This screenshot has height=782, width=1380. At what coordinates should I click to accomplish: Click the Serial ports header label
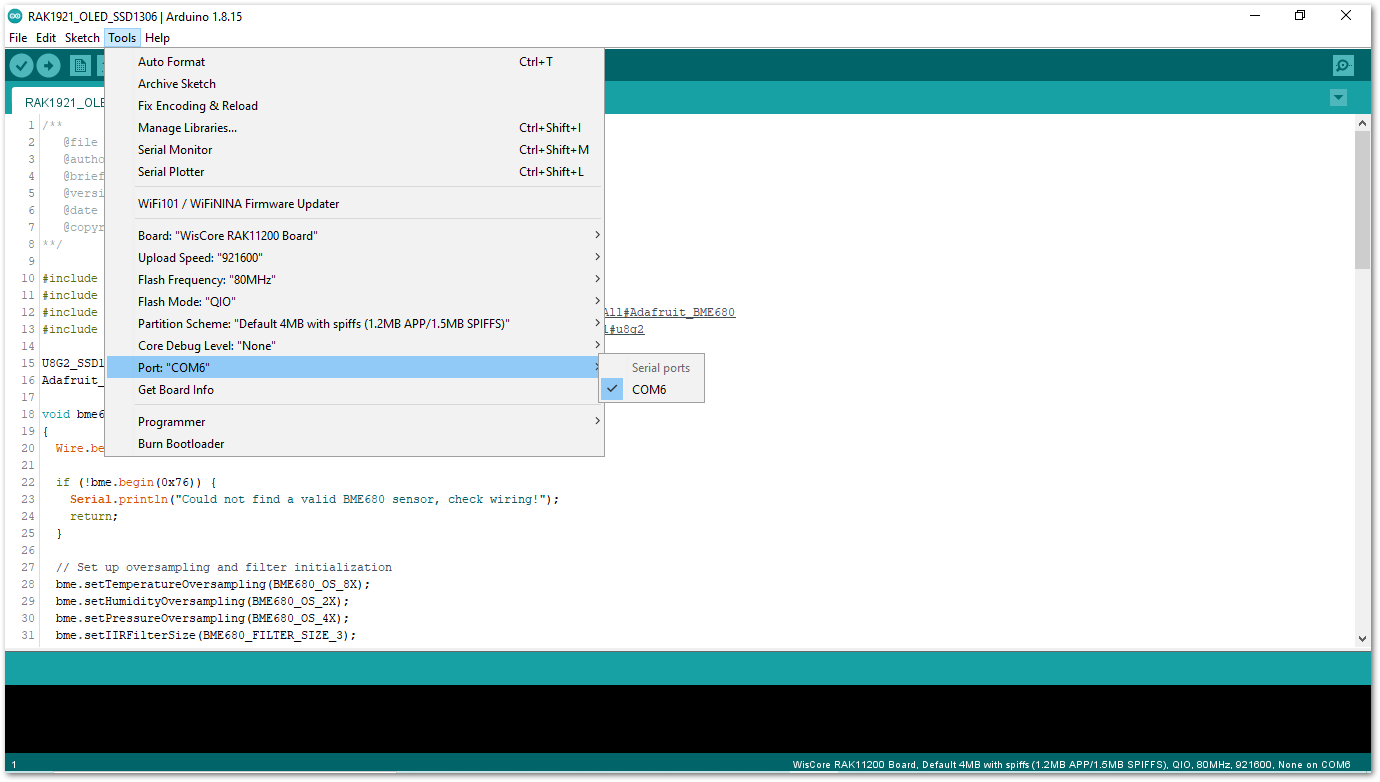click(660, 368)
